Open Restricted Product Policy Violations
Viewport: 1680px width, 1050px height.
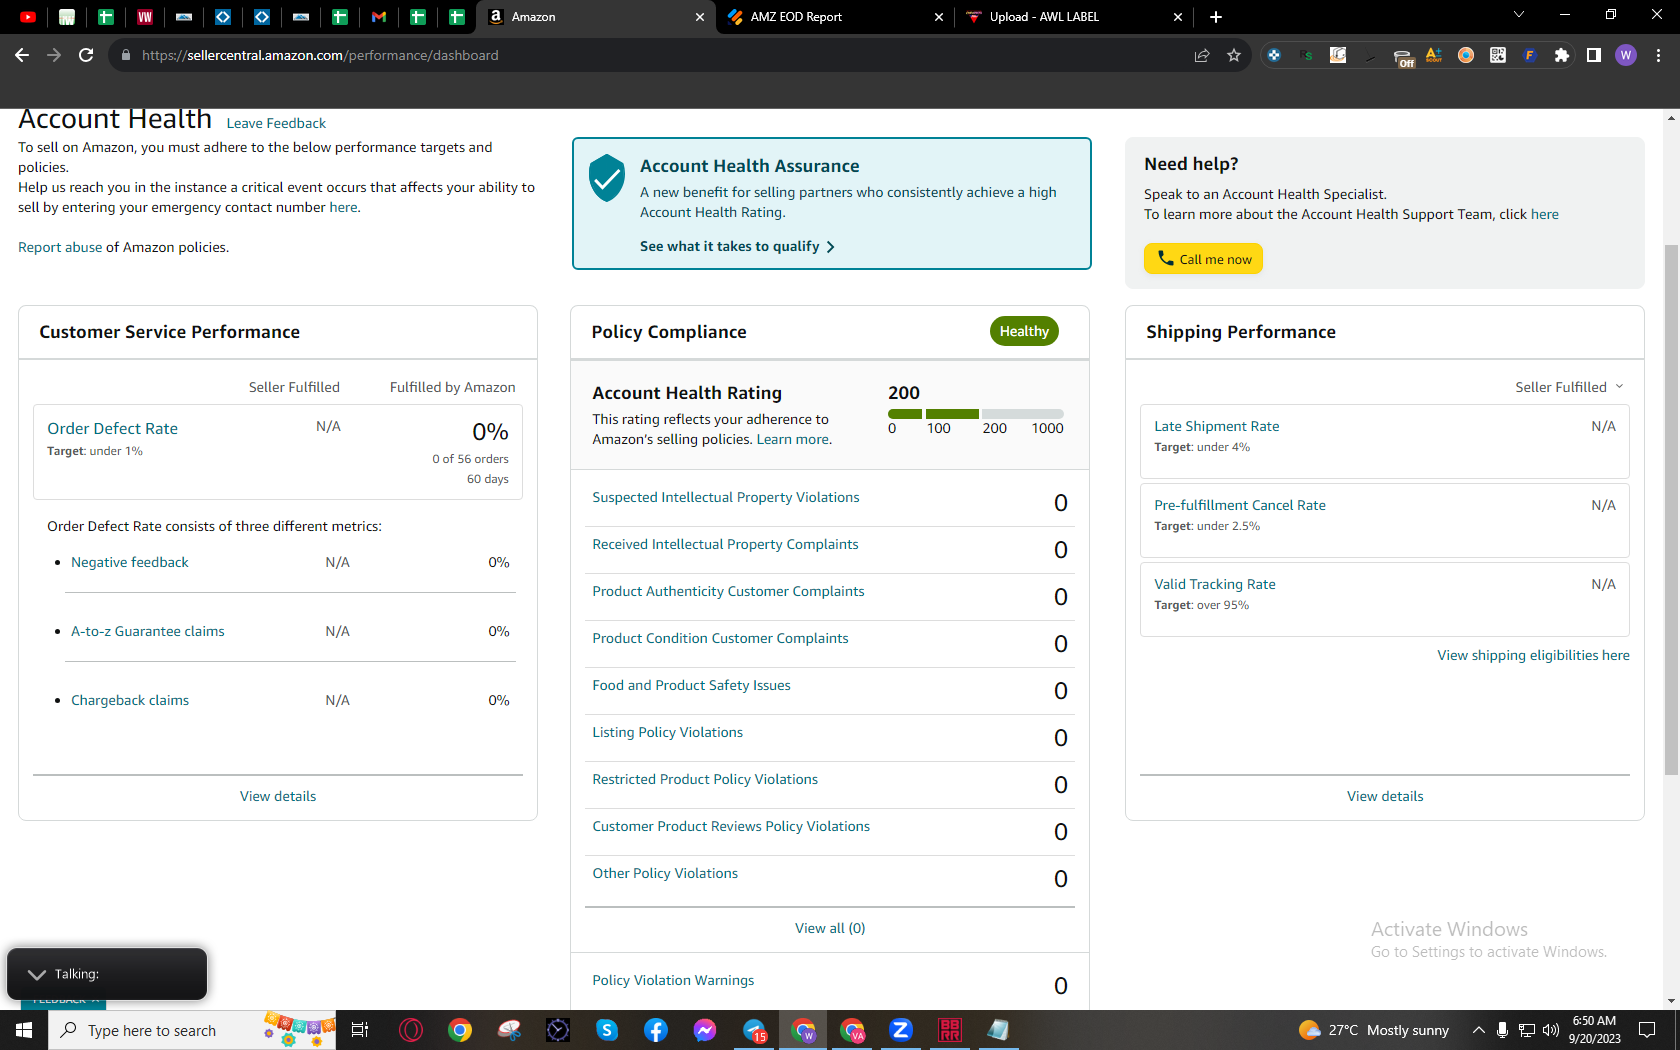tap(705, 779)
